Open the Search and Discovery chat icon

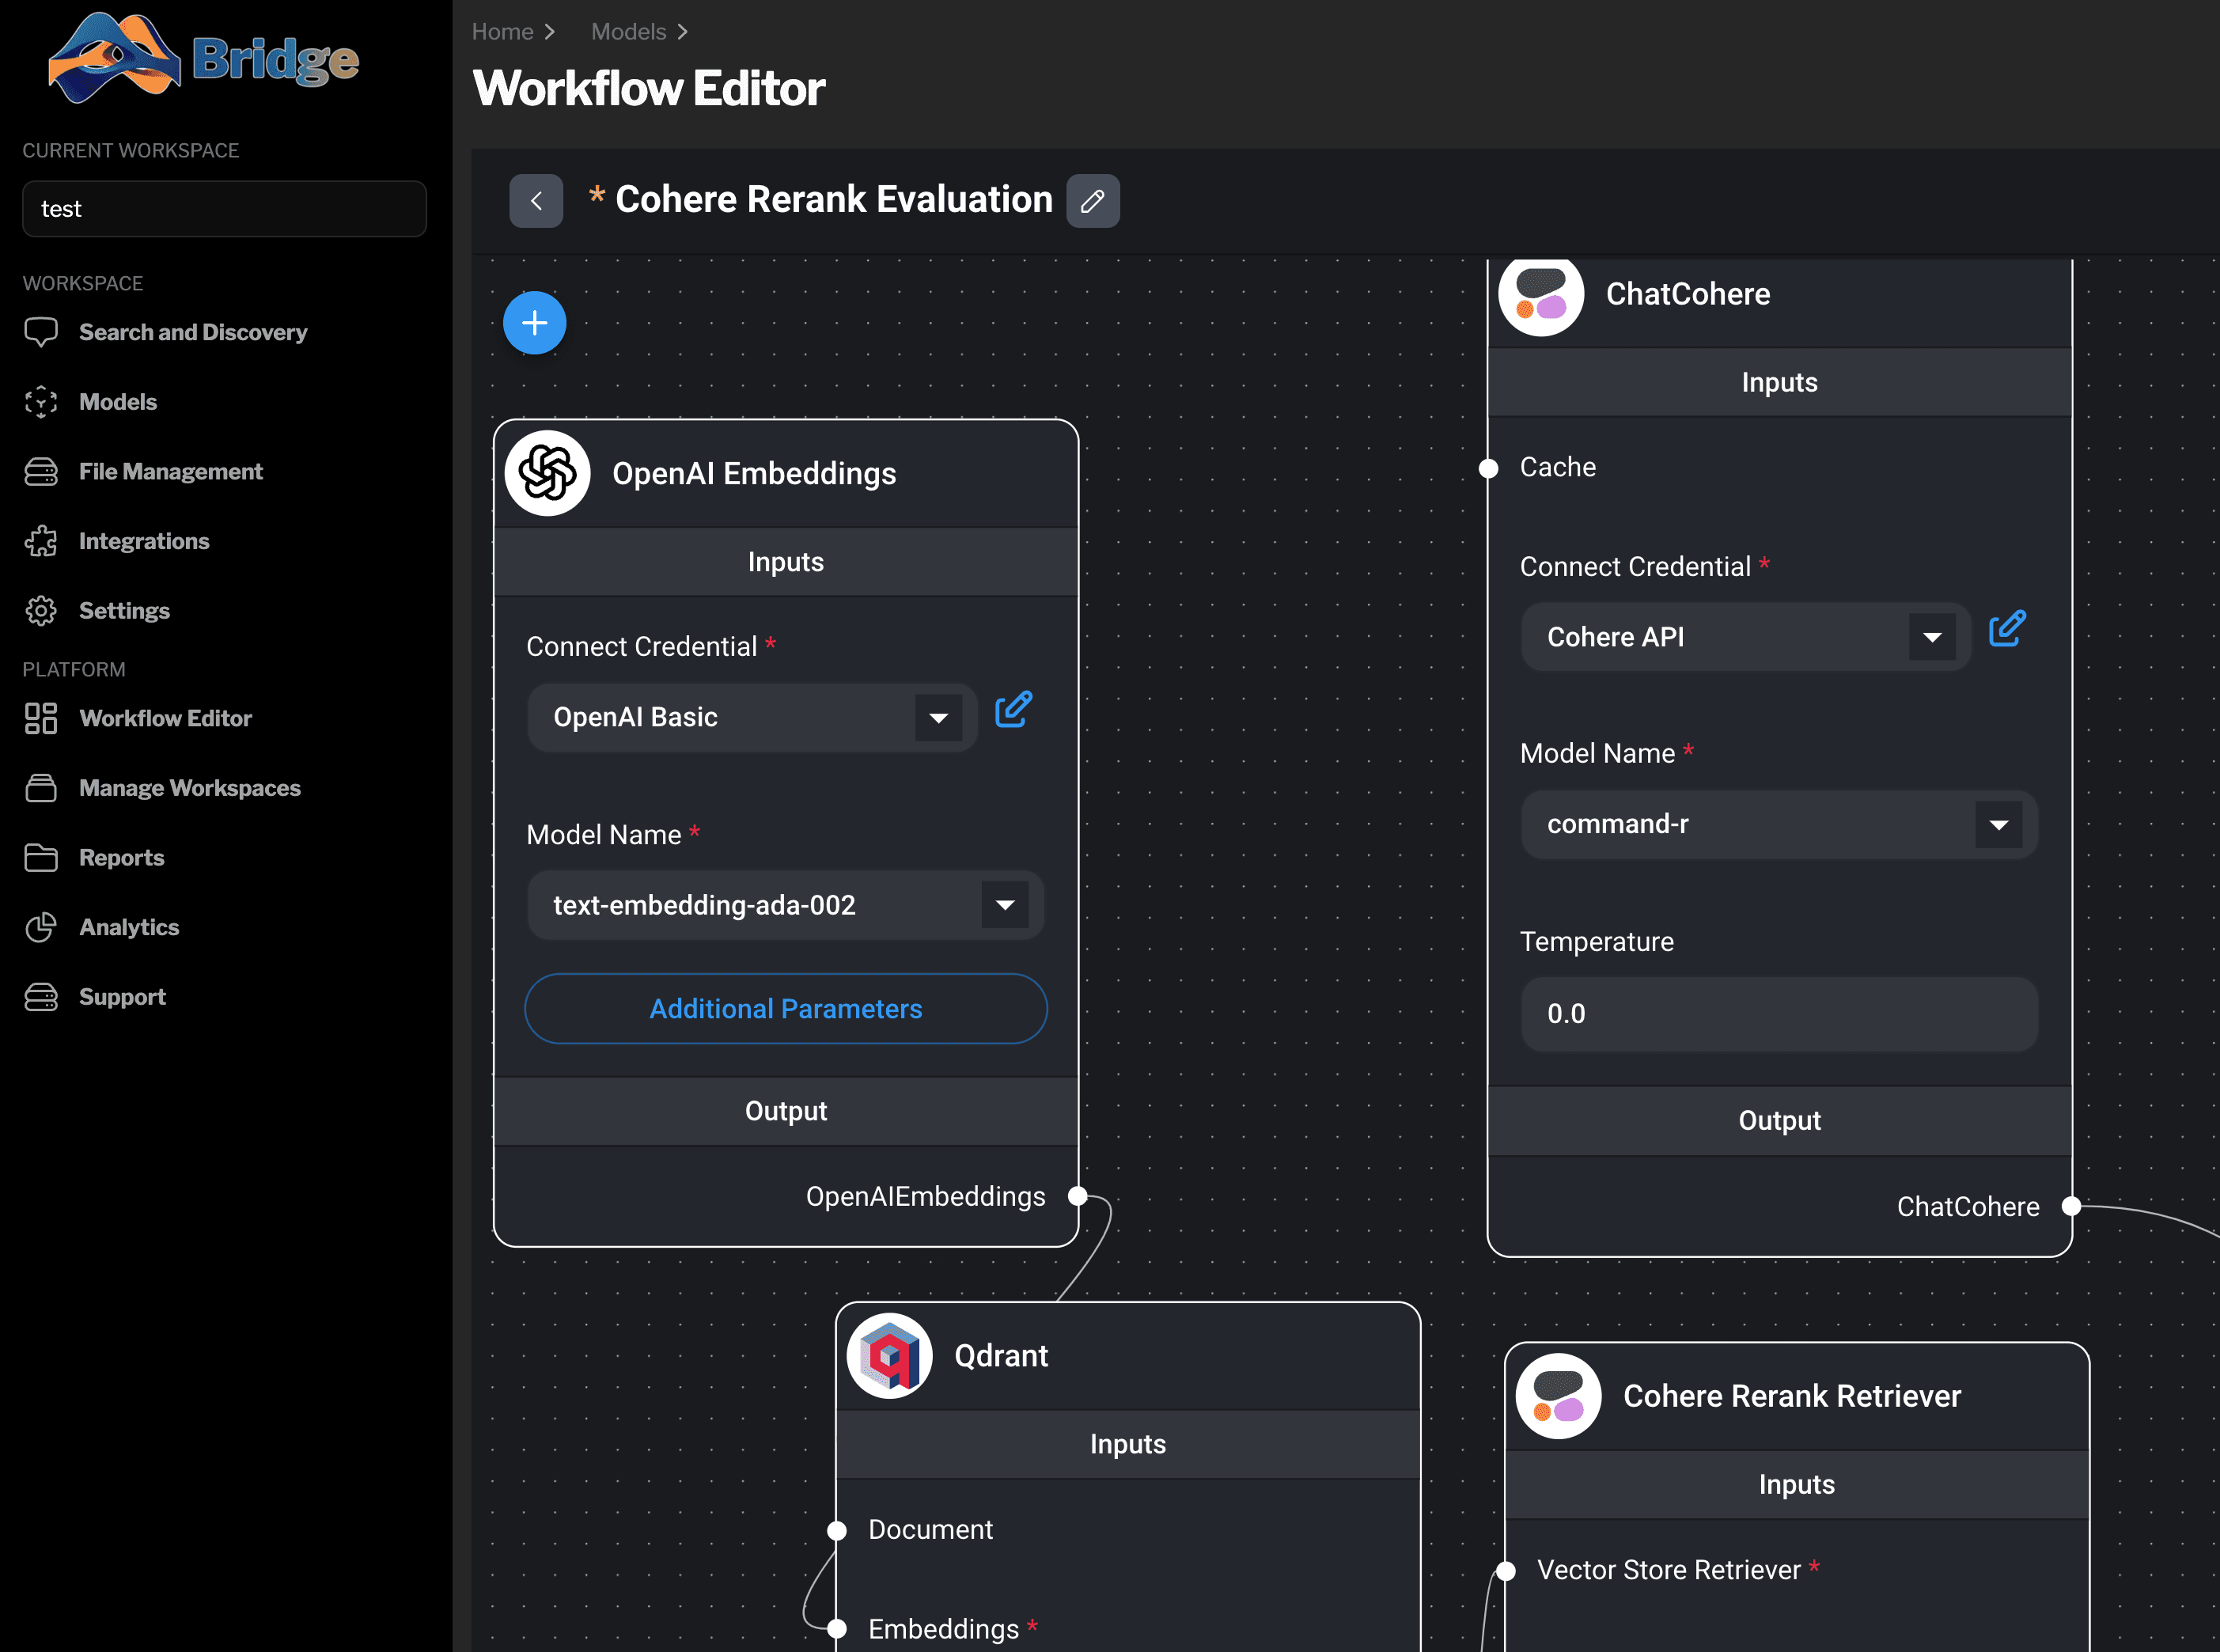(x=41, y=332)
